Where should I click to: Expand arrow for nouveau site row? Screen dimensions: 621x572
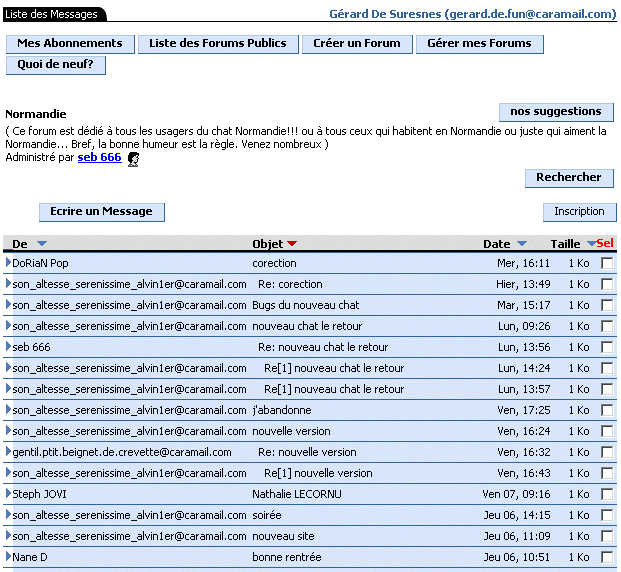[8, 535]
